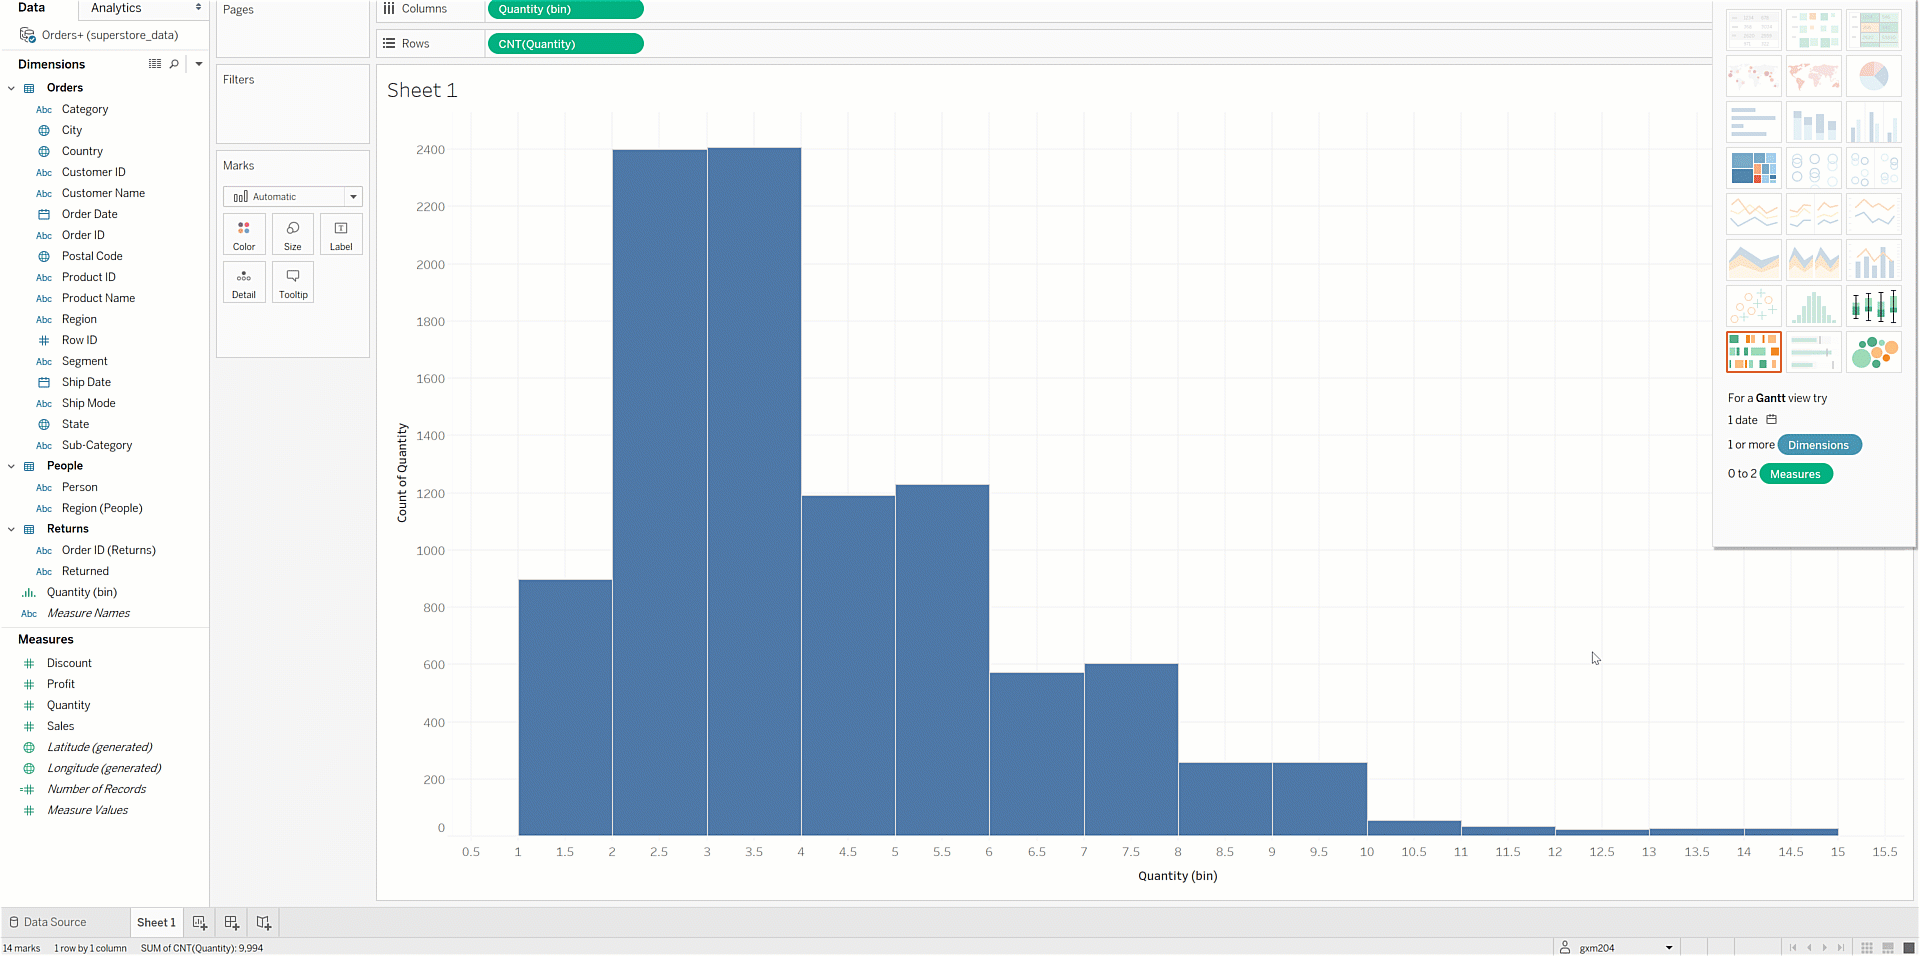This screenshot has height=956, width=1920.
Task: Toggle Dimensions view as list icon
Action: point(155,64)
